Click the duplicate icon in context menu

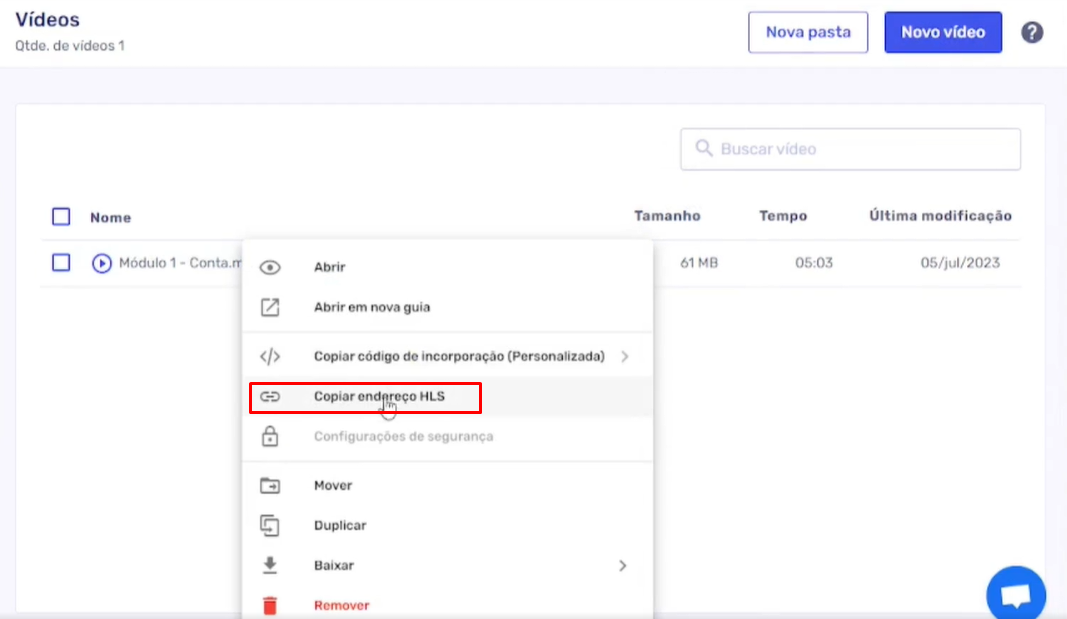pyautogui.click(x=270, y=526)
